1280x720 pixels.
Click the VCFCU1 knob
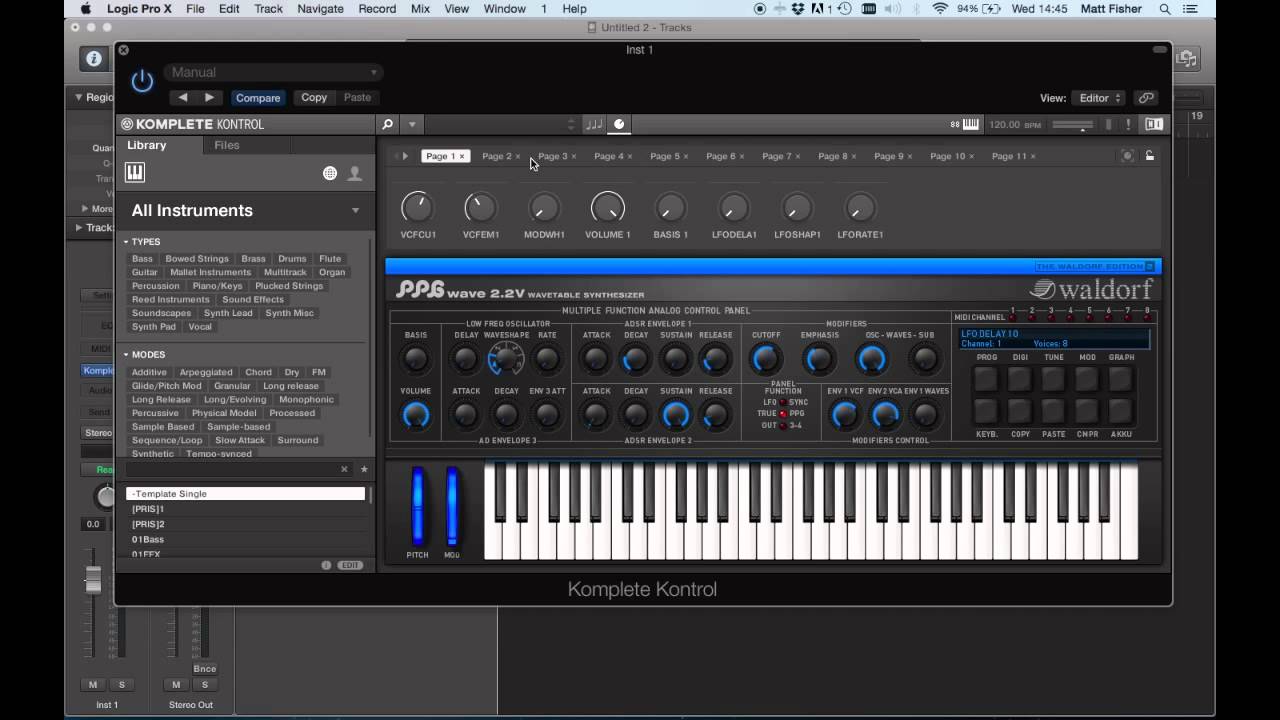[x=417, y=208]
